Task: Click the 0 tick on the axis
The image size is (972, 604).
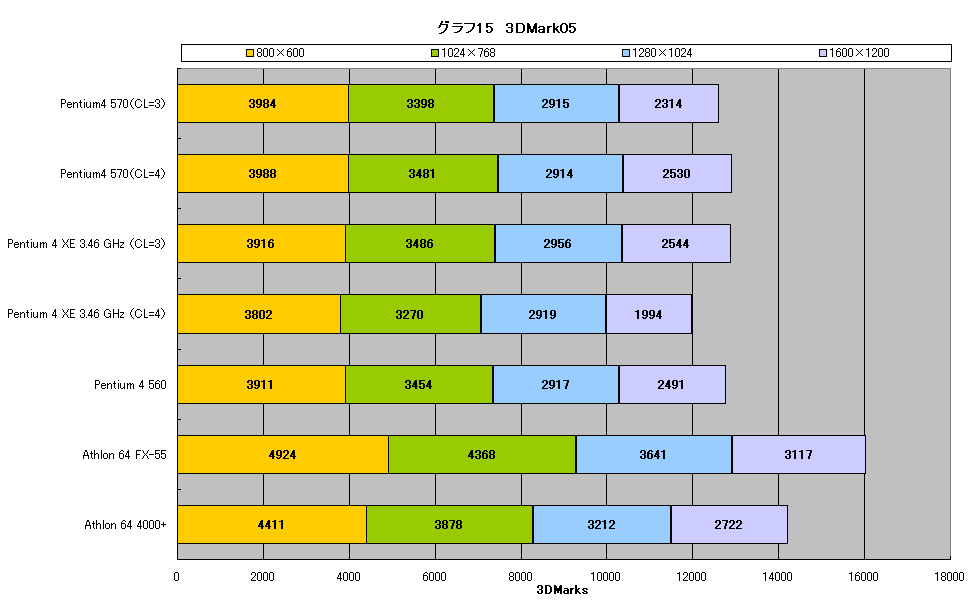Action: (x=177, y=577)
